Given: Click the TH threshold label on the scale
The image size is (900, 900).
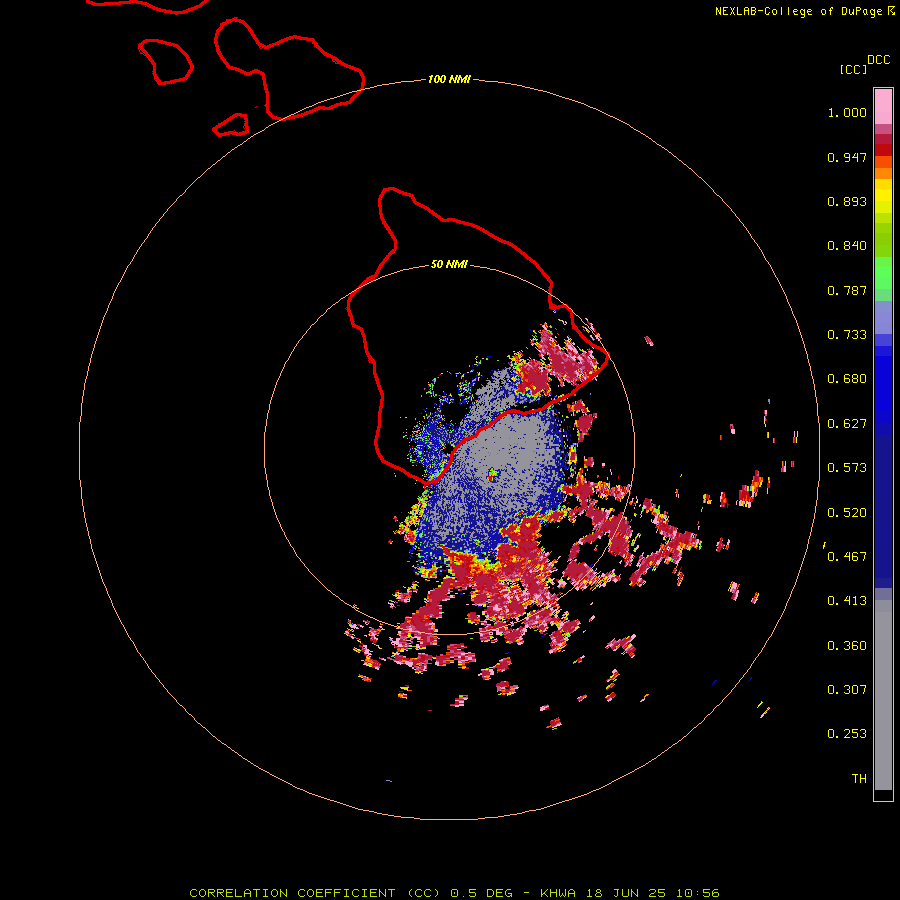Looking at the screenshot, I should coord(859,779).
